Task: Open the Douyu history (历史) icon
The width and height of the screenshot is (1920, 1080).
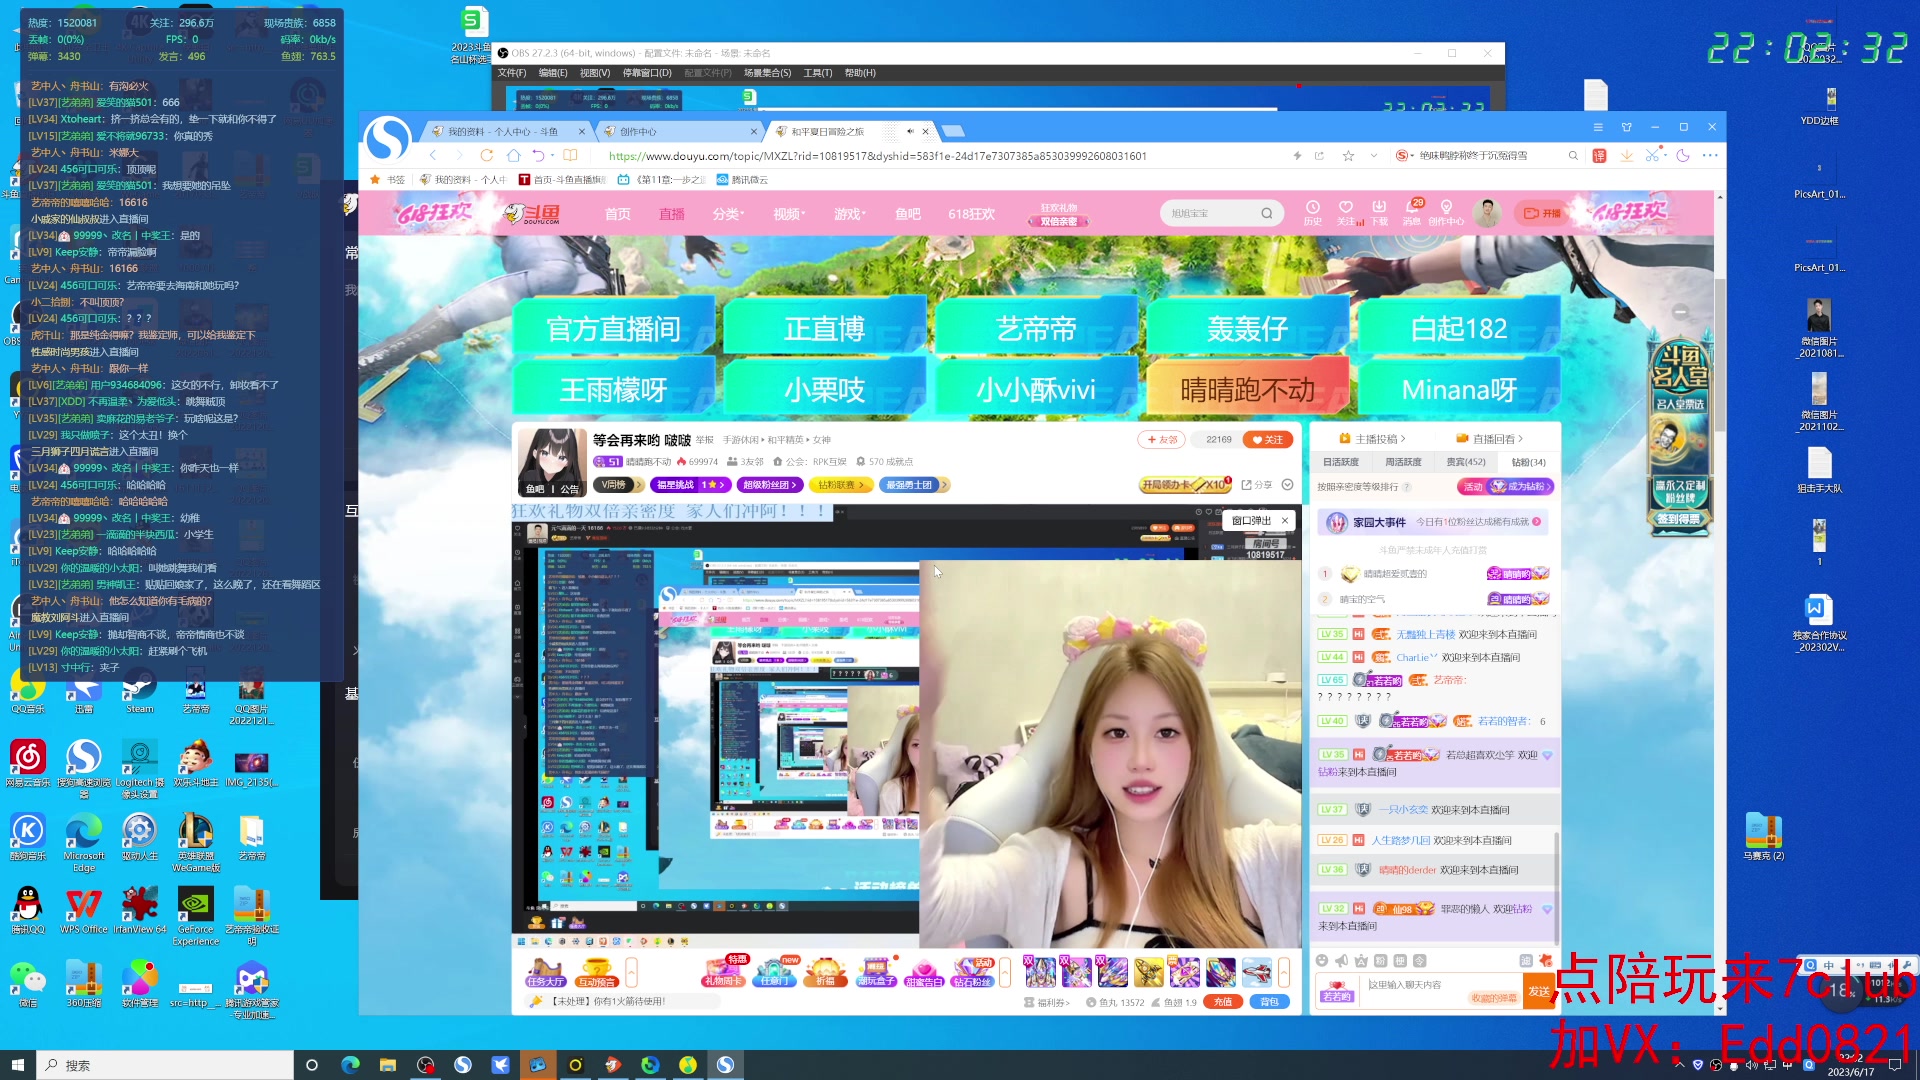Action: (1313, 212)
